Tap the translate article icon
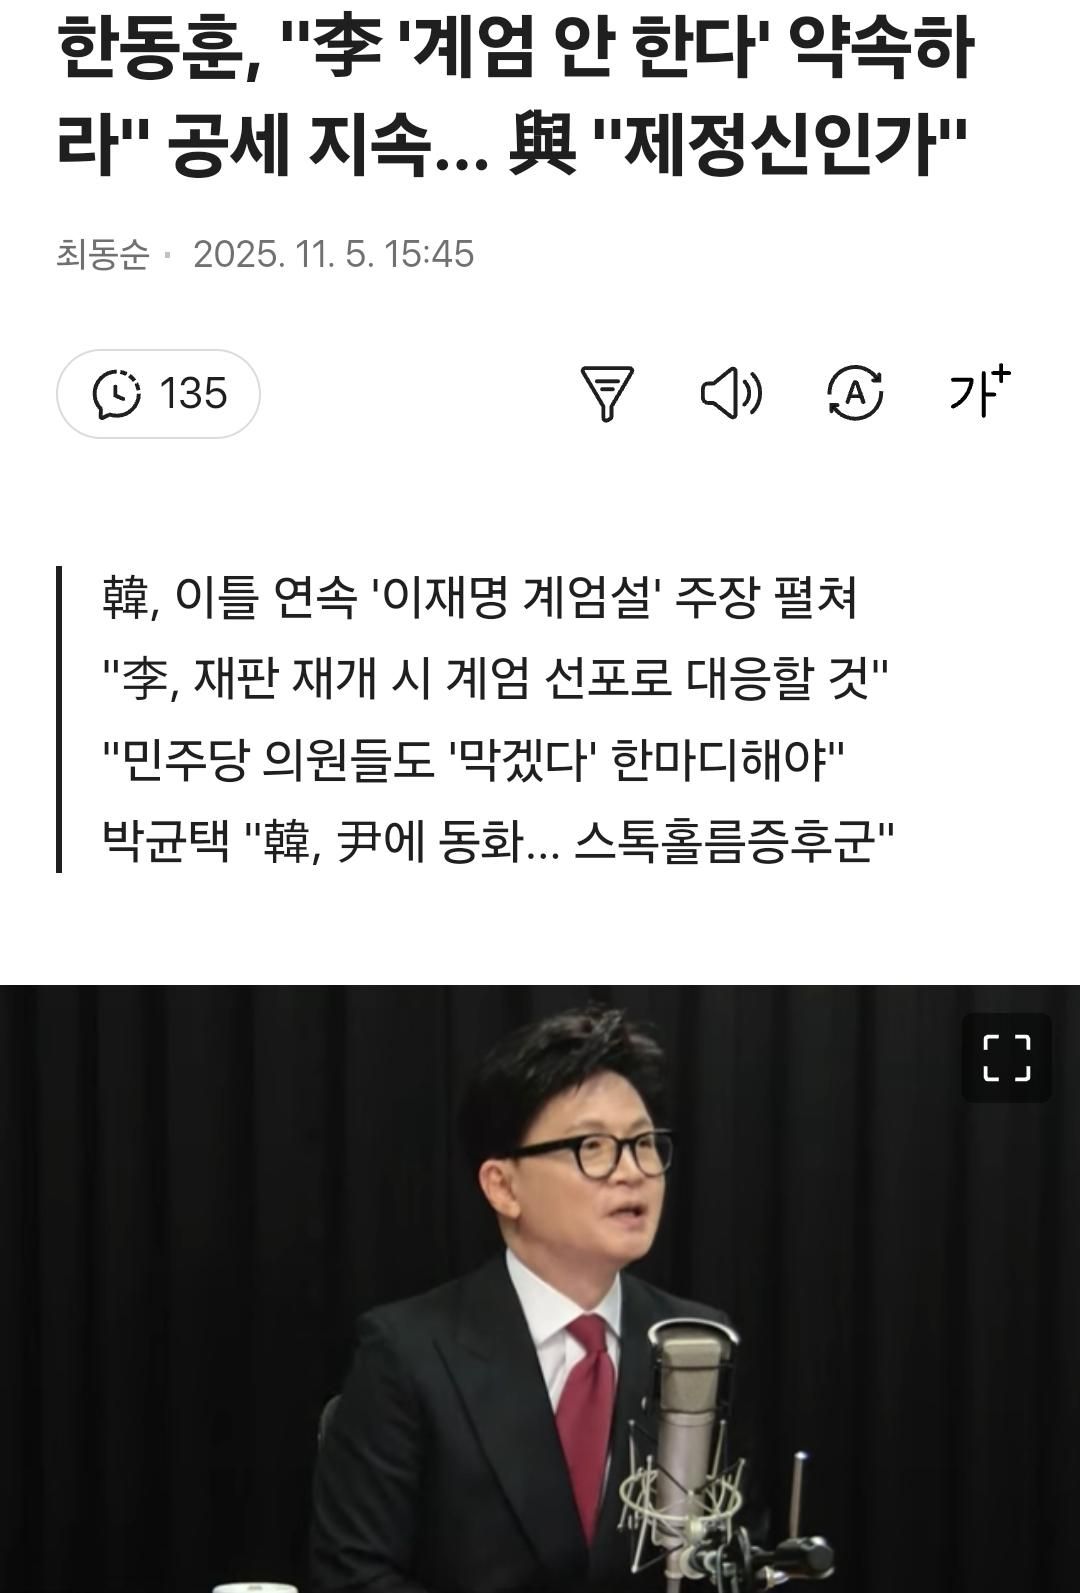 [x=855, y=393]
